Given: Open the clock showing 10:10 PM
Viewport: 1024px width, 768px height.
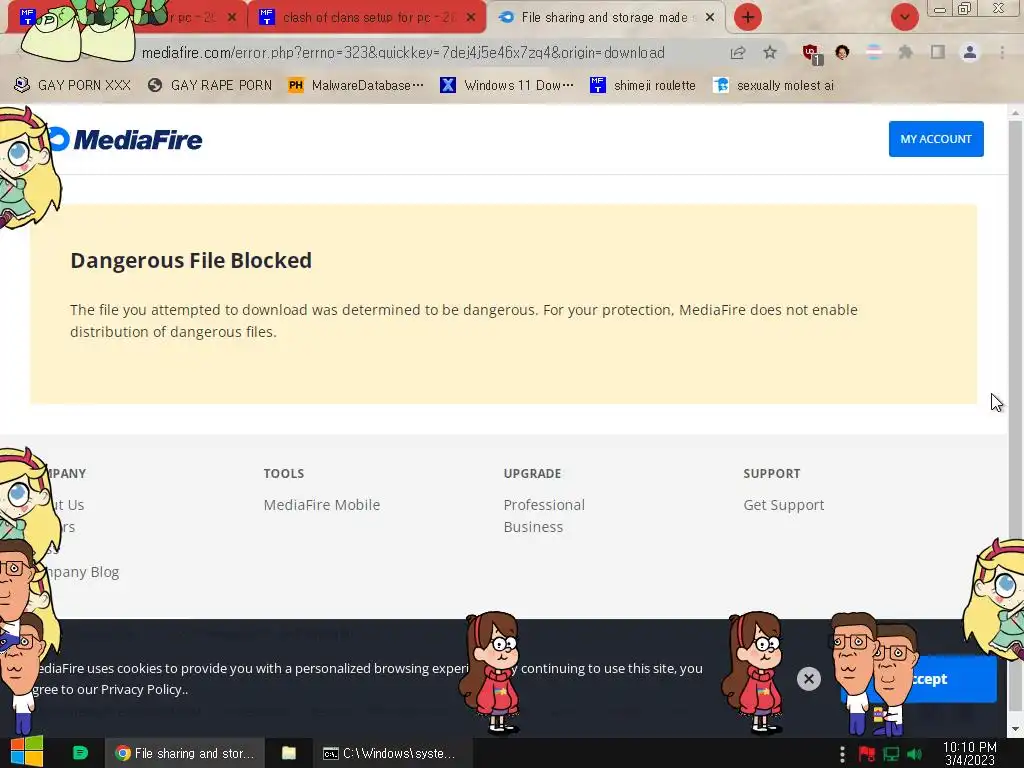Looking at the screenshot, I should [969, 753].
